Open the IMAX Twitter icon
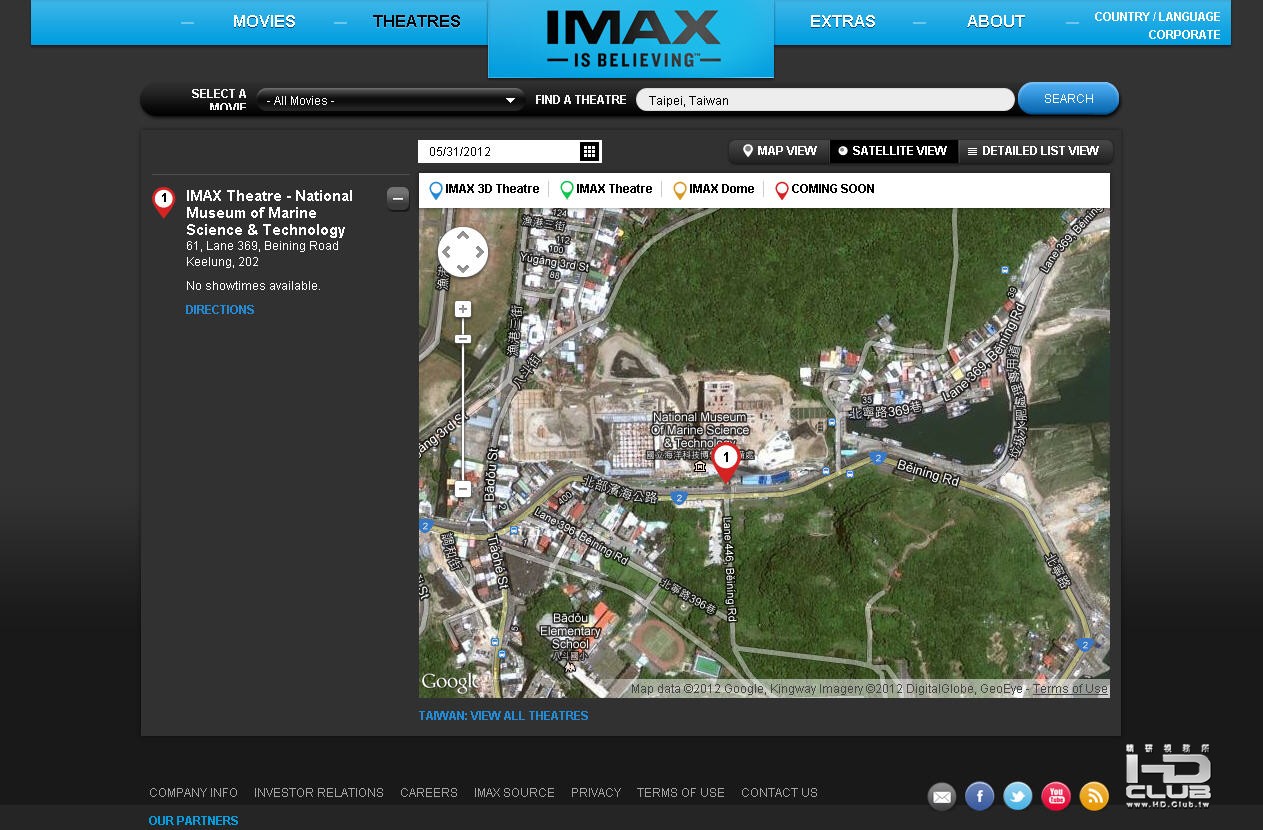This screenshot has height=830, width=1263. [1017, 796]
